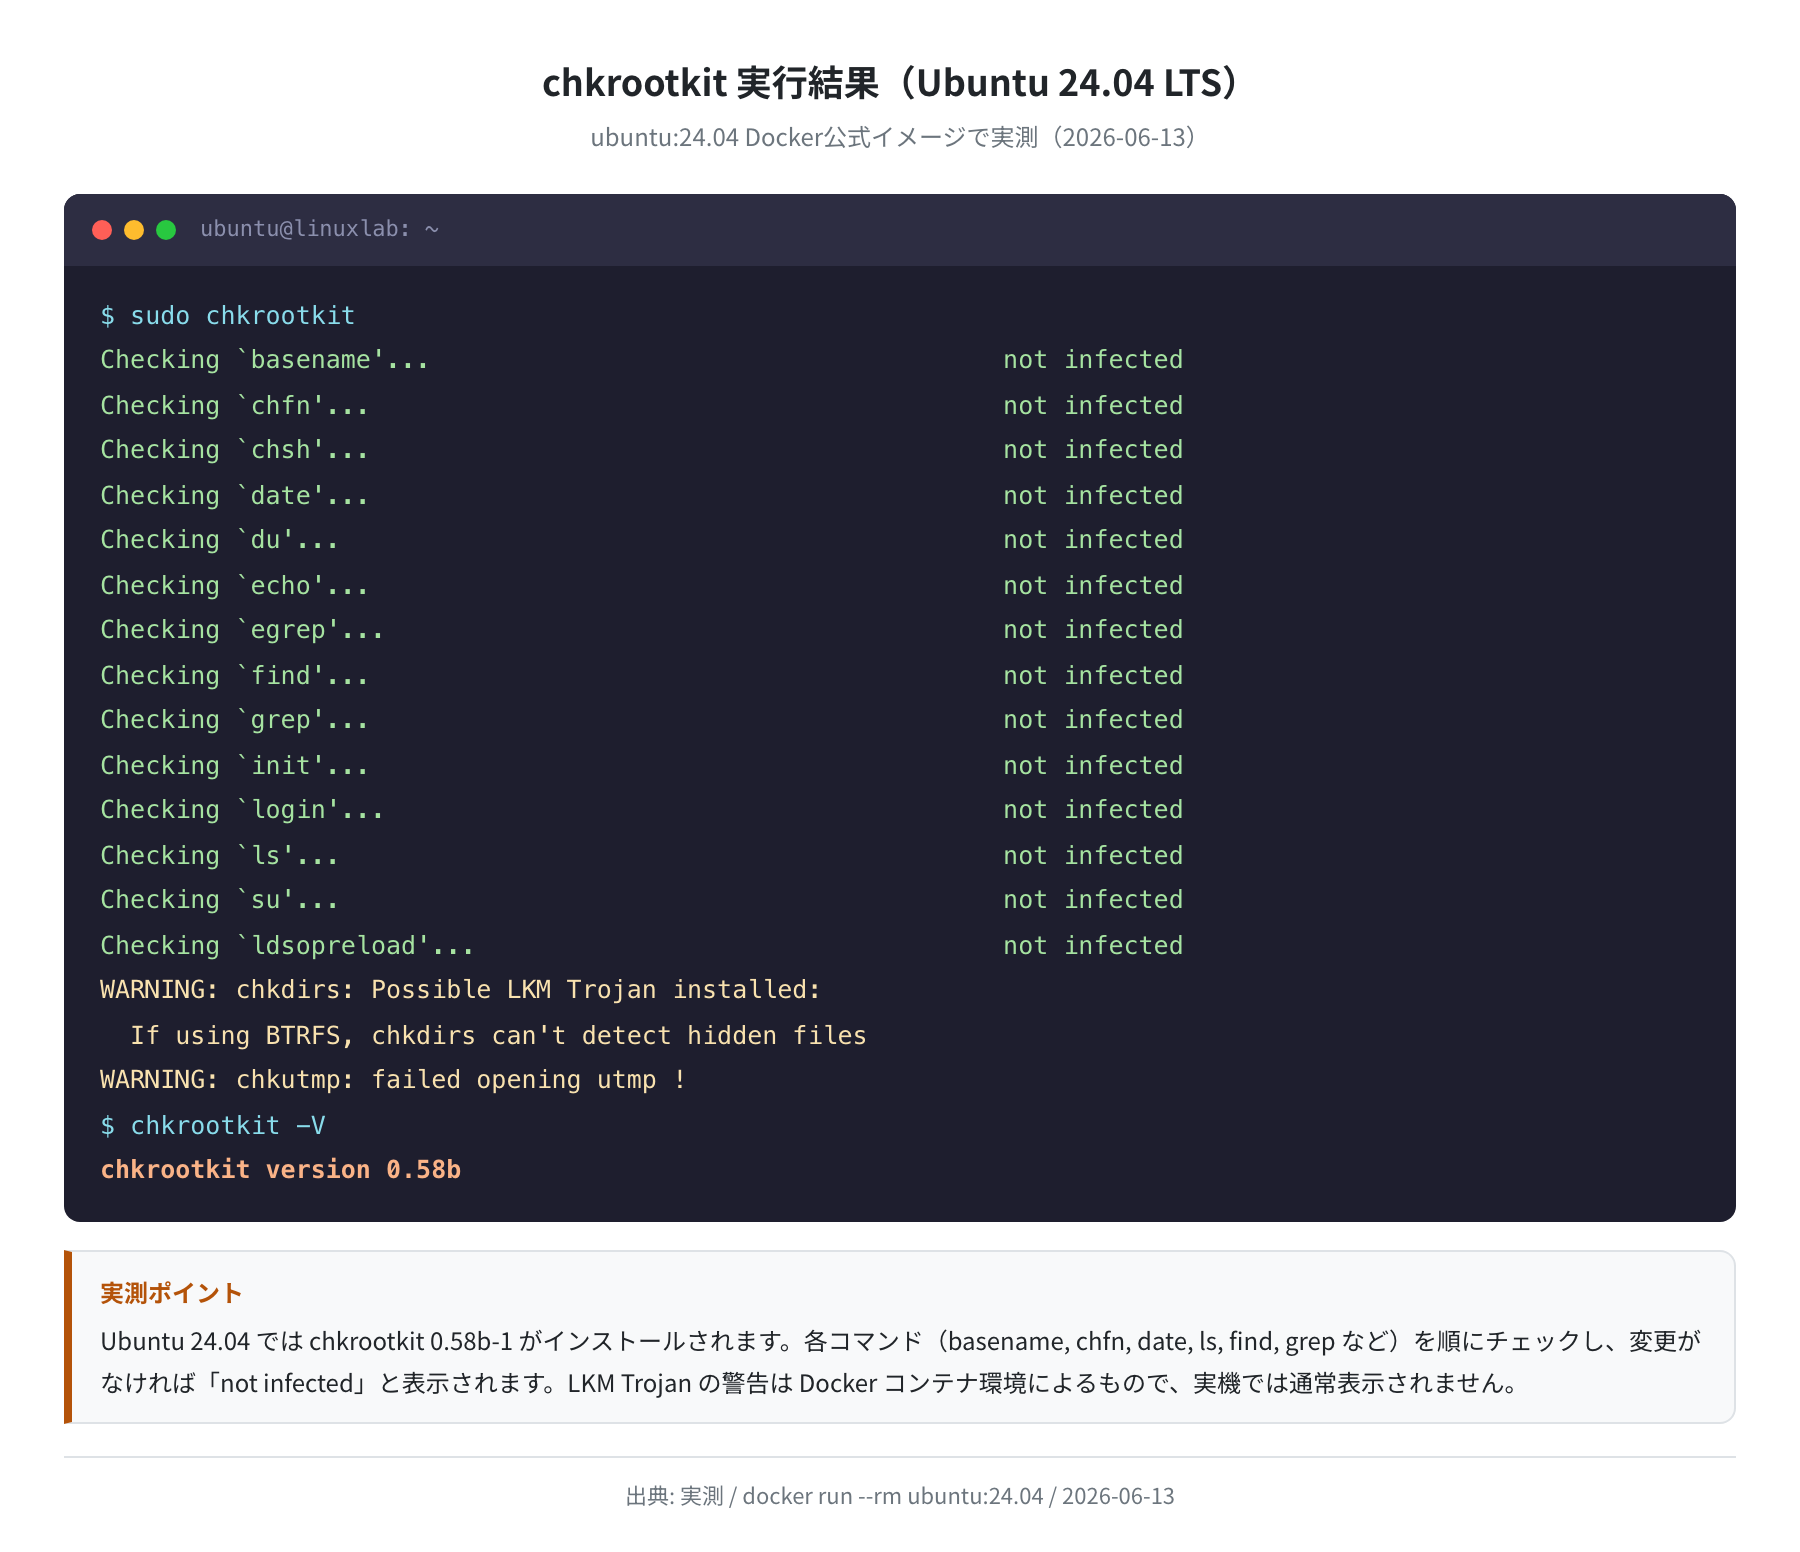Click not infected result for basename
The height and width of the screenshot is (1552, 1800).
pos(1093,360)
